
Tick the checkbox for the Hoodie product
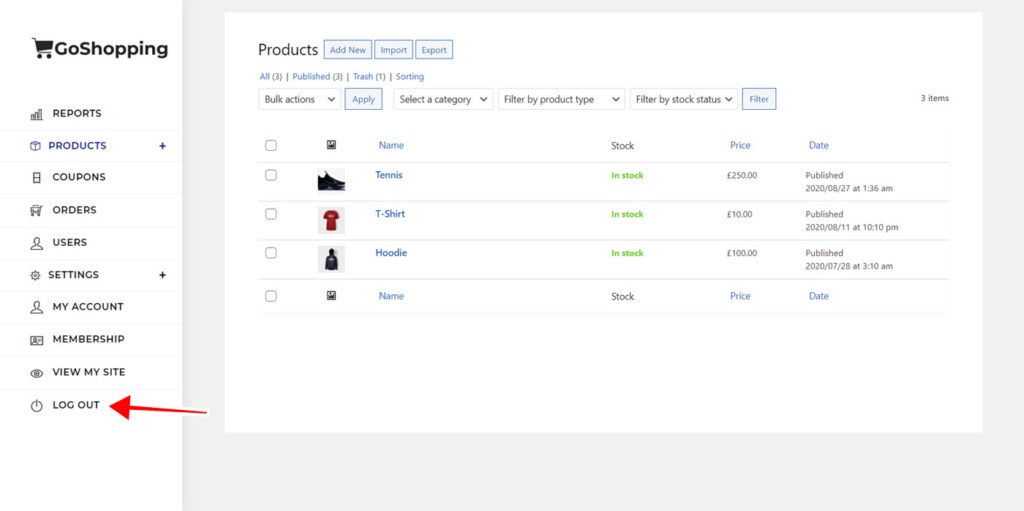(x=271, y=253)
